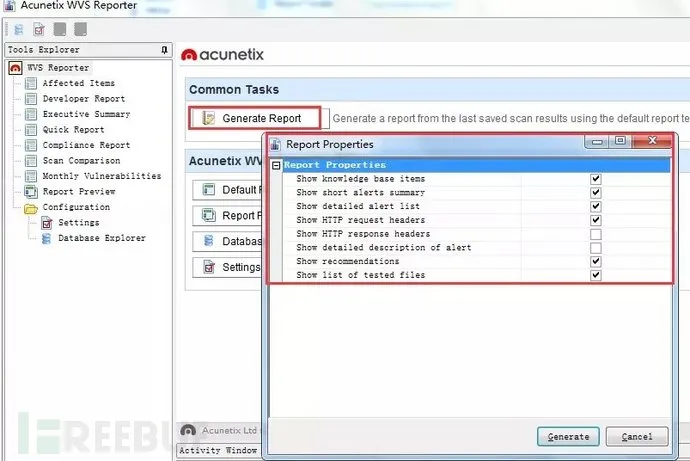Viewport: 690px width, 461px height.
Task: Click the Monthly Vulnerabilities page icon
Action: pos(31,176)
